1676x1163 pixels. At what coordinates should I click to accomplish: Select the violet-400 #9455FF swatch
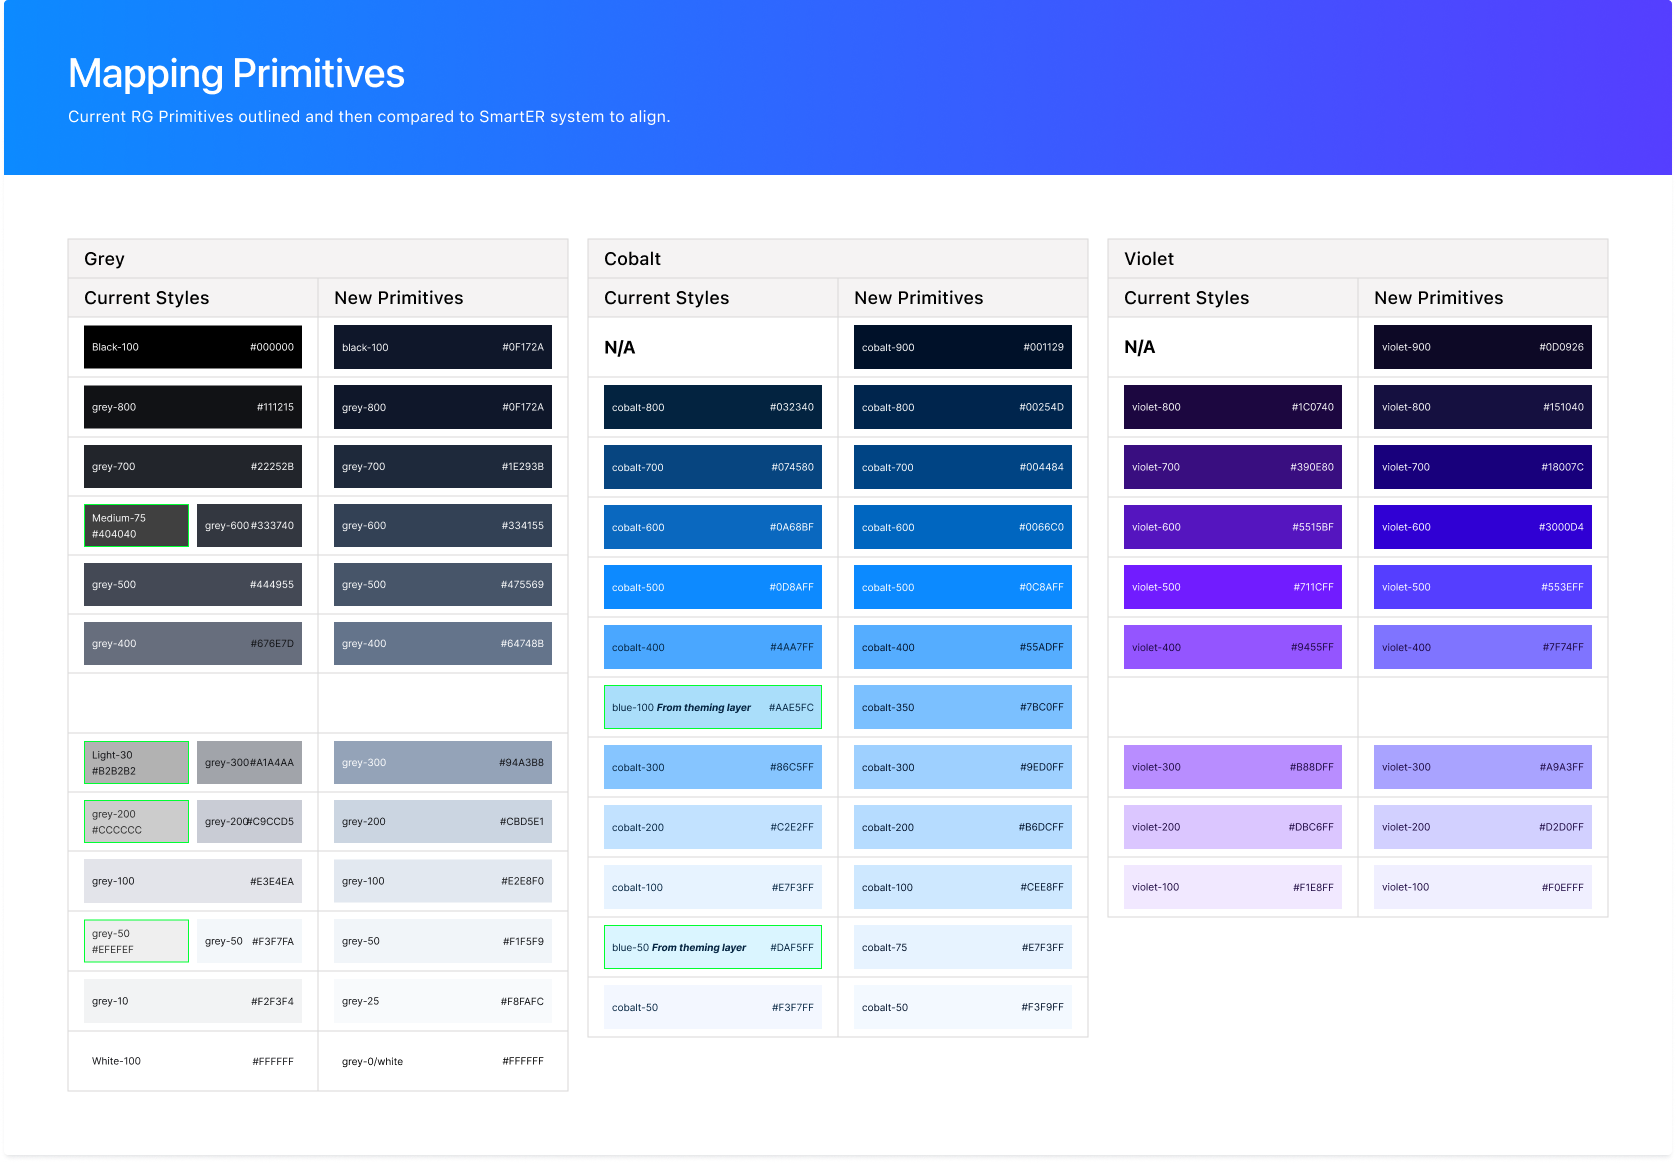(1233, 647)
